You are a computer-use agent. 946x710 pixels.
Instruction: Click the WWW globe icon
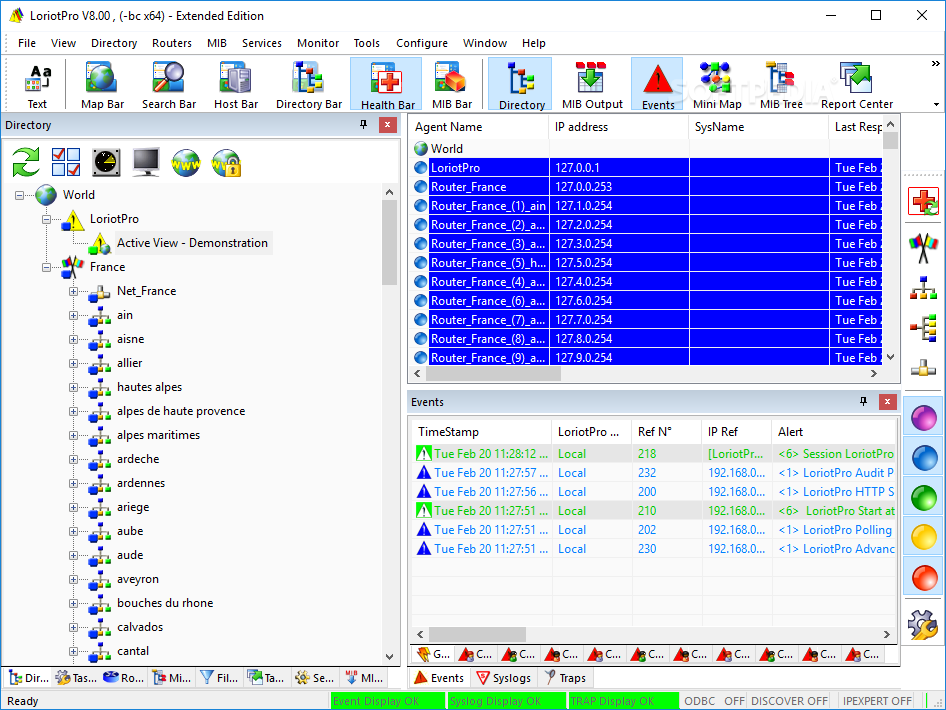tap(186, 162)
